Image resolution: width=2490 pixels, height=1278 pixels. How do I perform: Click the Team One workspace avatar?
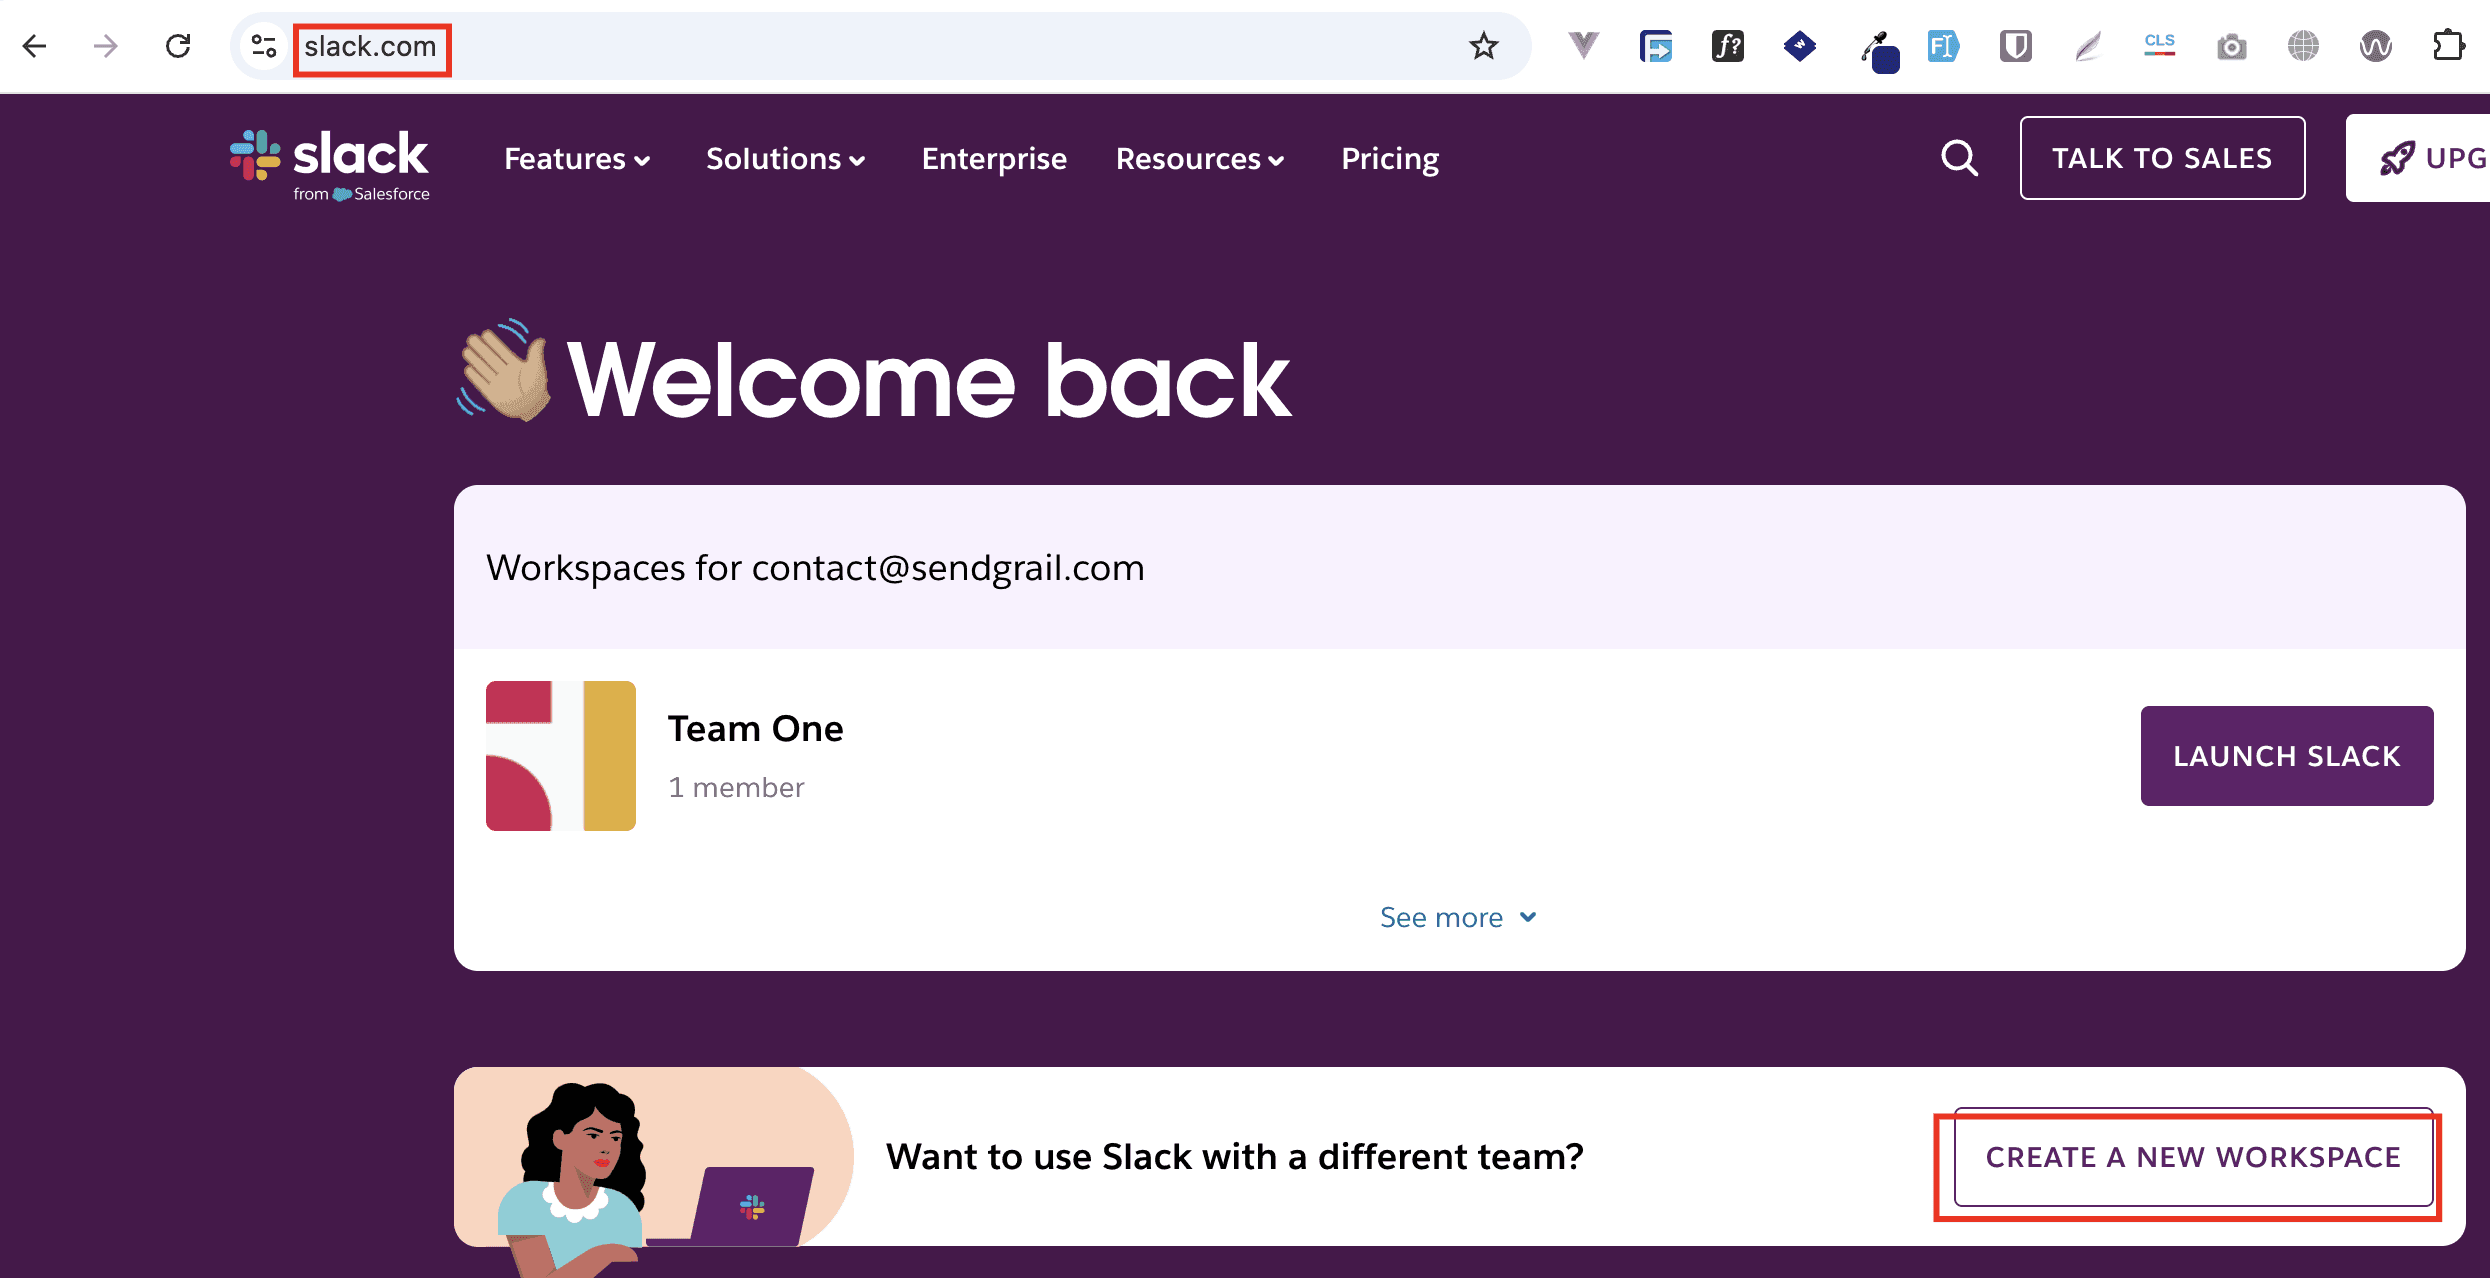tap(561, 756)
